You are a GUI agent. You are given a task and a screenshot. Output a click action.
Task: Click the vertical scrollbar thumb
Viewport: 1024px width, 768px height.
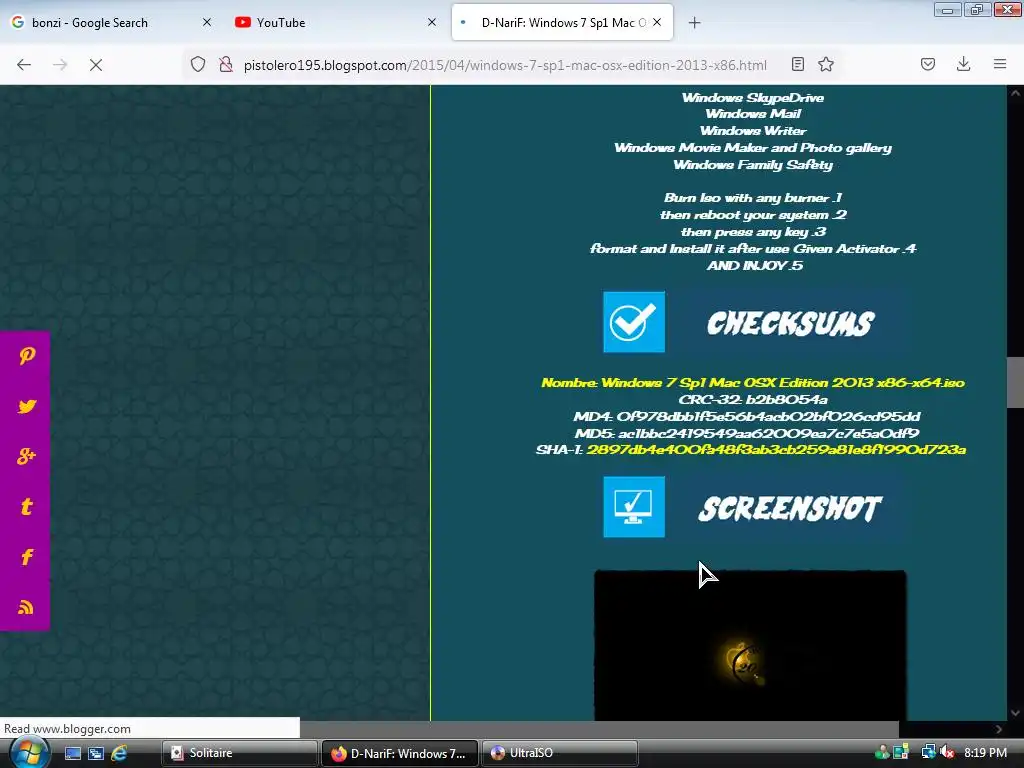coord(1015,383)
